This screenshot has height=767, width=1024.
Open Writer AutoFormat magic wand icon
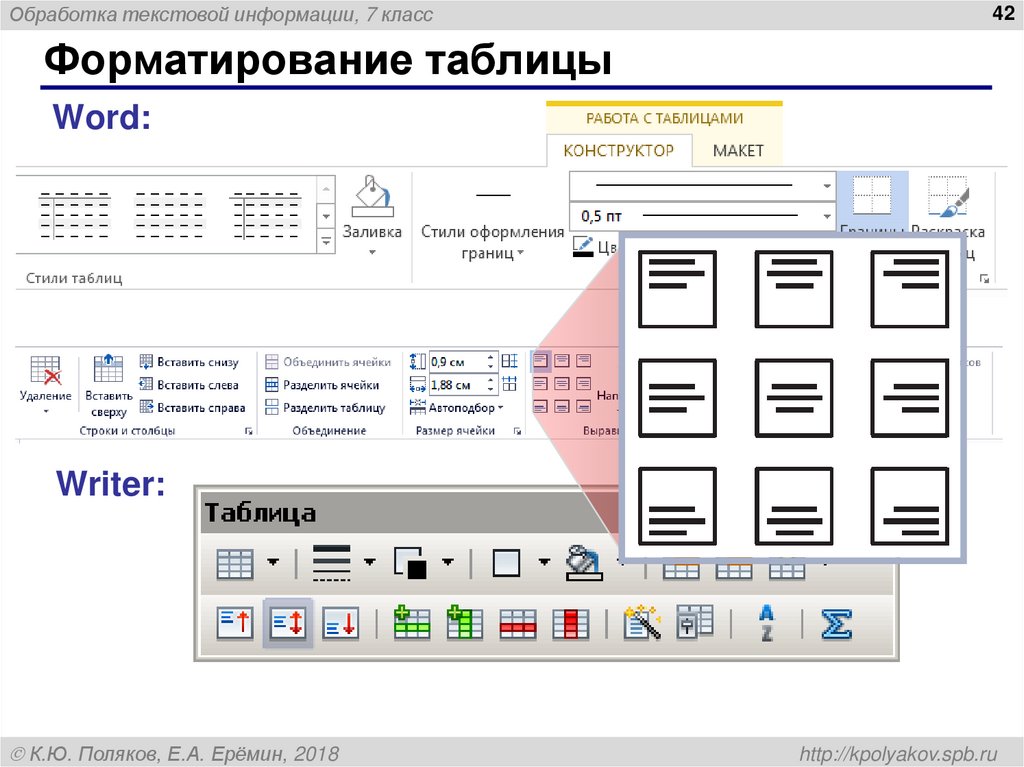642,622
